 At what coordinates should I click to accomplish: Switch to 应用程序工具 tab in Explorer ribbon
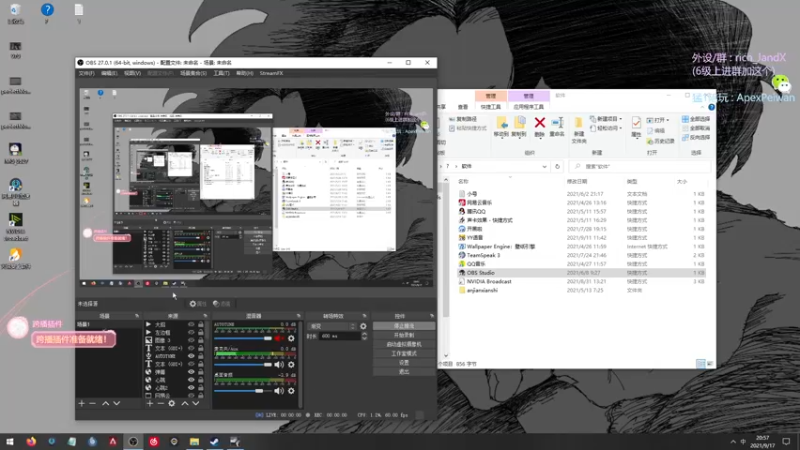pos(528,107)
